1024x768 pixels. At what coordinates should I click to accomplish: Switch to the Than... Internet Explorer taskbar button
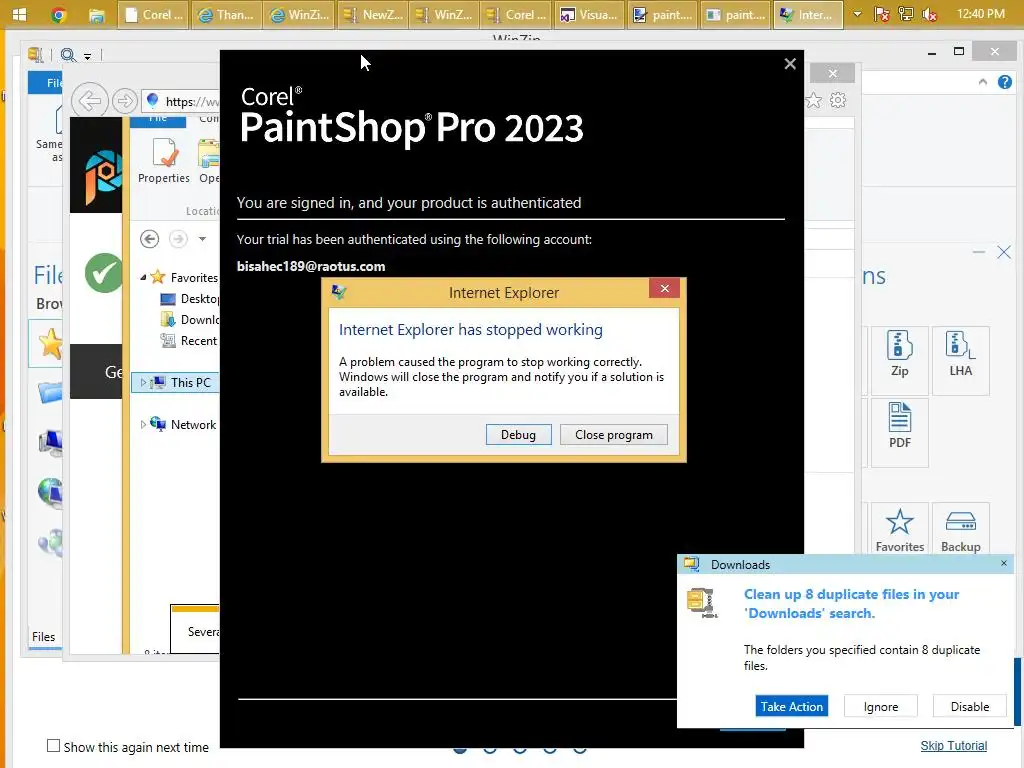[x=226, y=14]
